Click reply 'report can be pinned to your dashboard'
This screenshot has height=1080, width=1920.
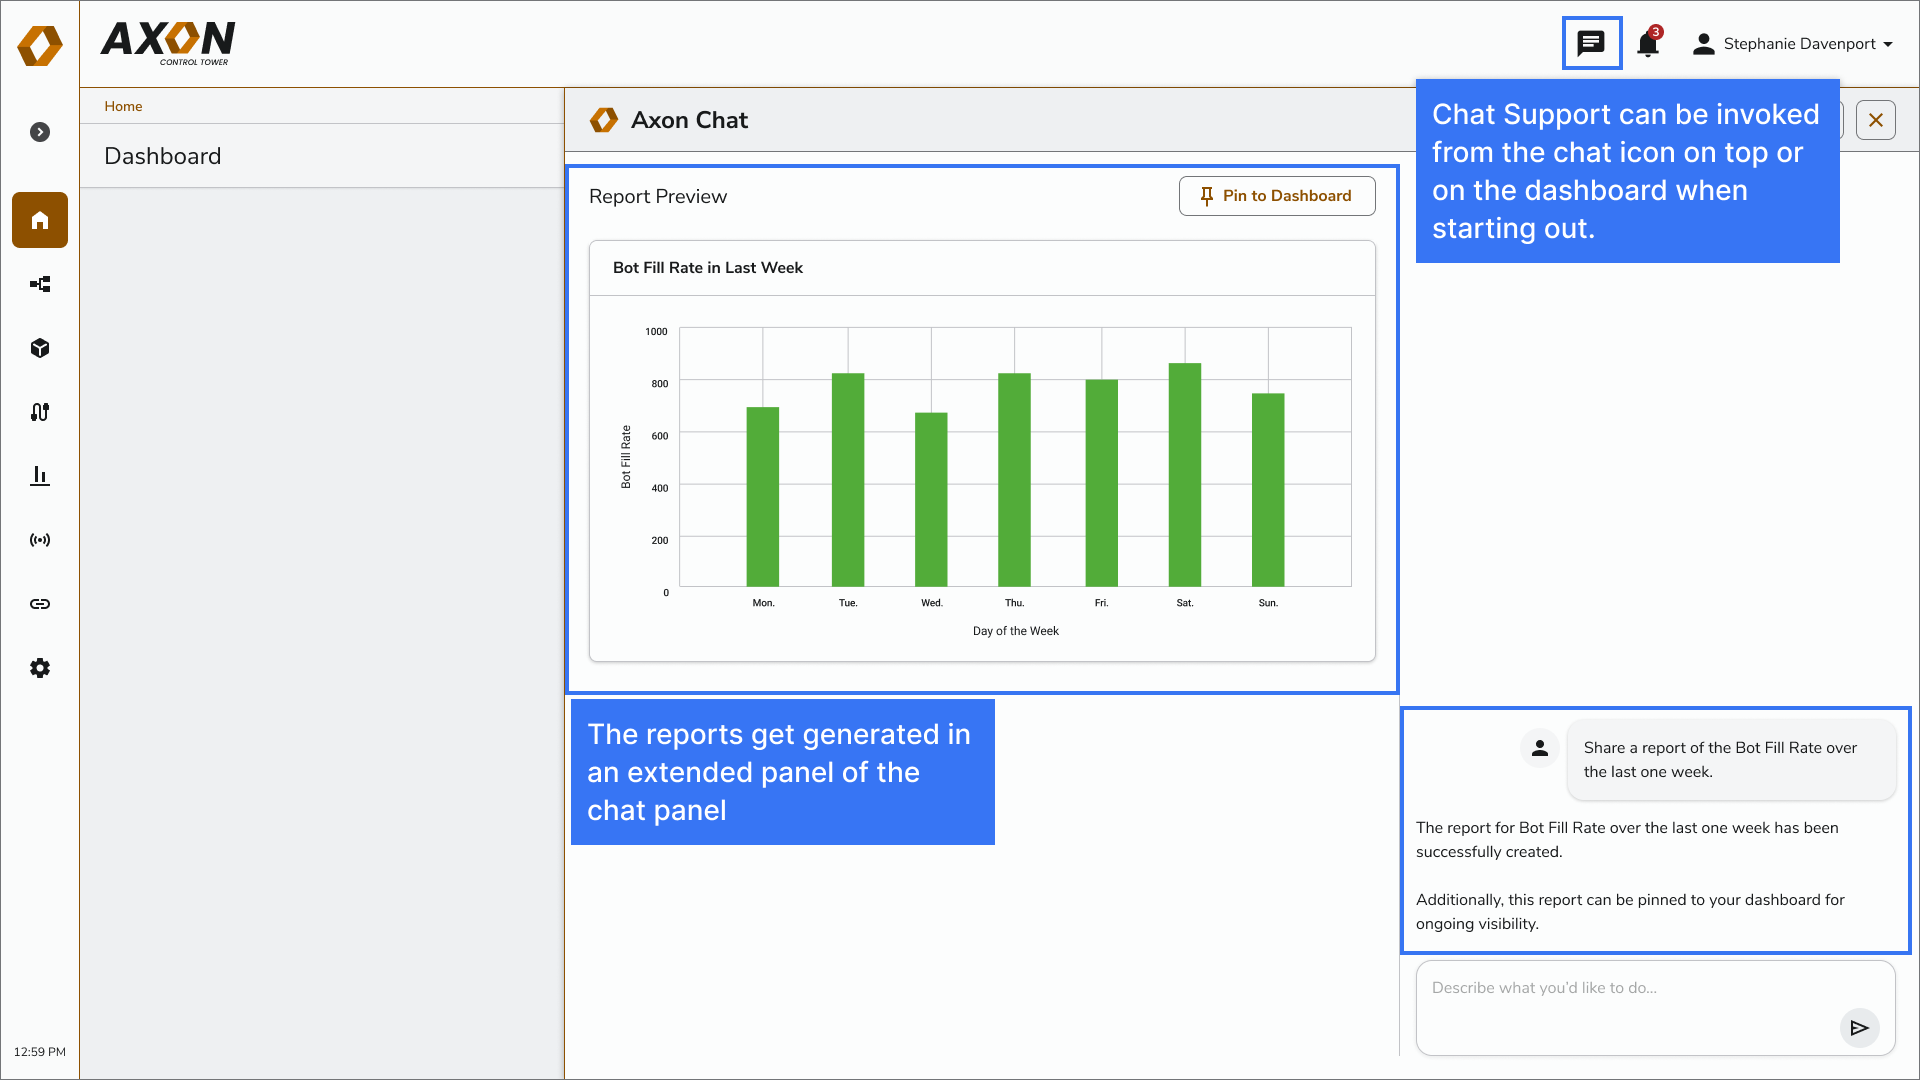pos(1630,912)
